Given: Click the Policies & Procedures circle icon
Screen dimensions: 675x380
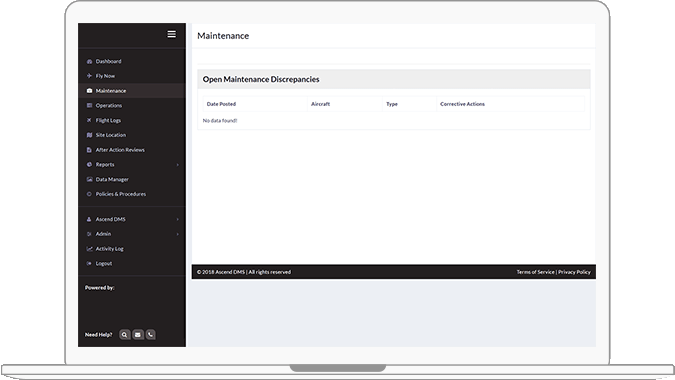Looking at the screenshot, I should coord(89,194).
